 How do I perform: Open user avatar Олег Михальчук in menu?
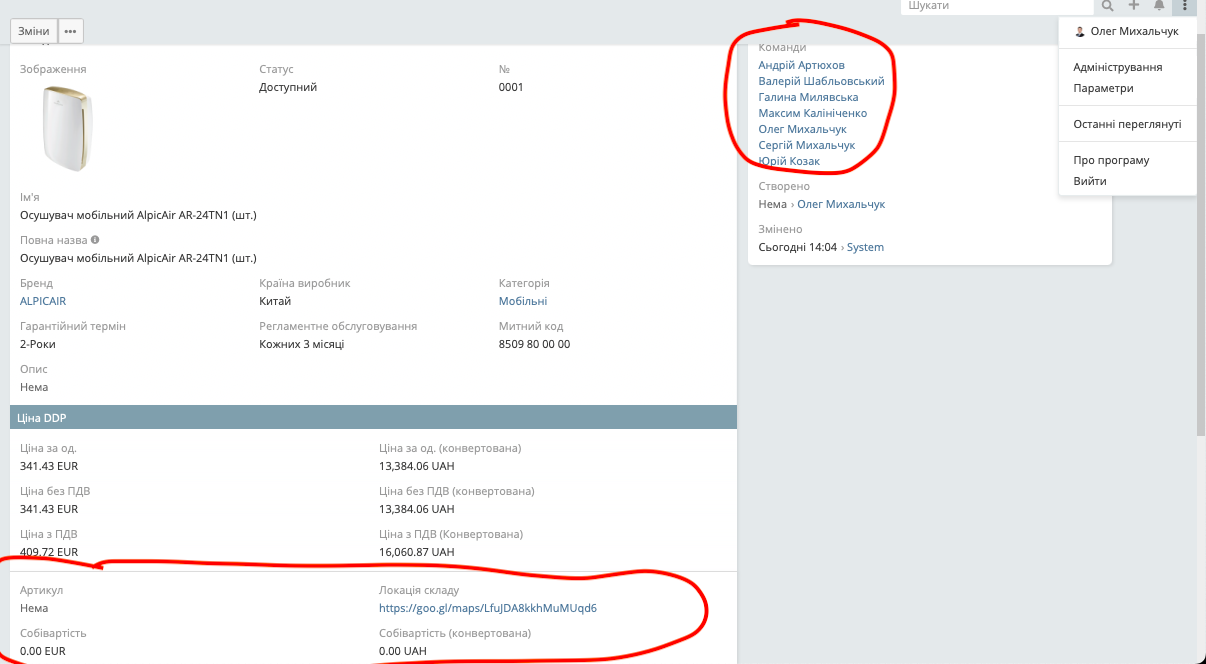[1080, 32]
